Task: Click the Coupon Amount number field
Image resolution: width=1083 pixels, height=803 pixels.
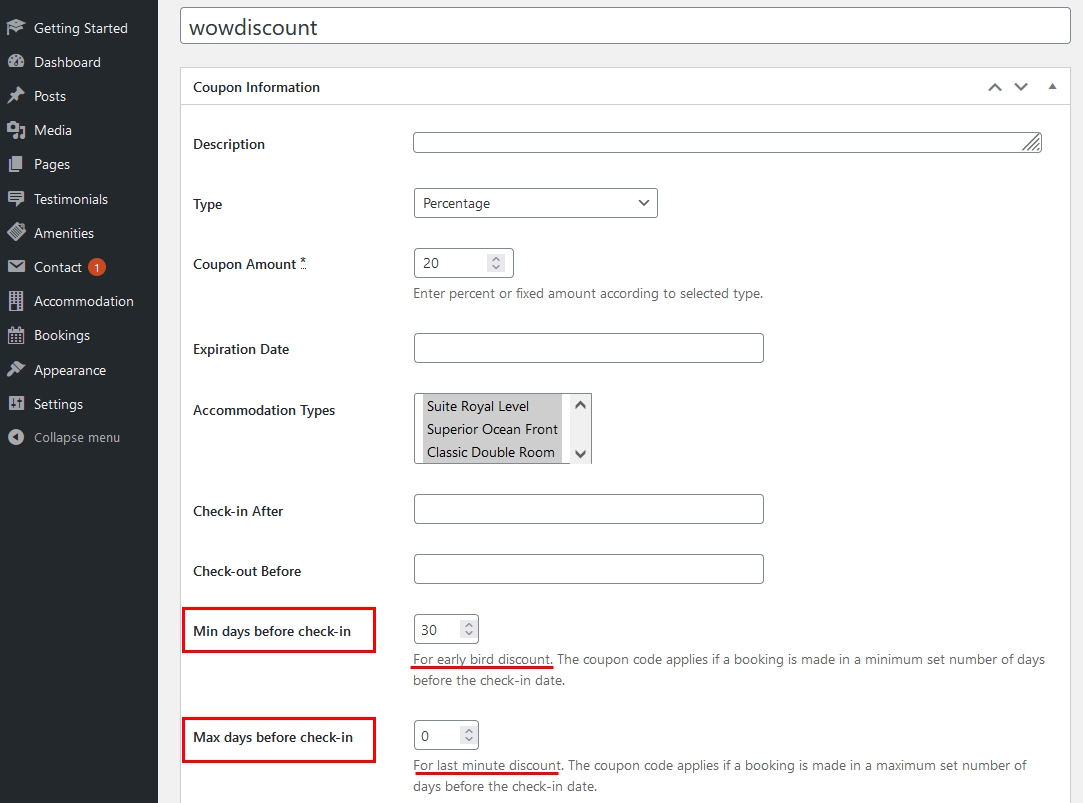Action: click(463, 263)
